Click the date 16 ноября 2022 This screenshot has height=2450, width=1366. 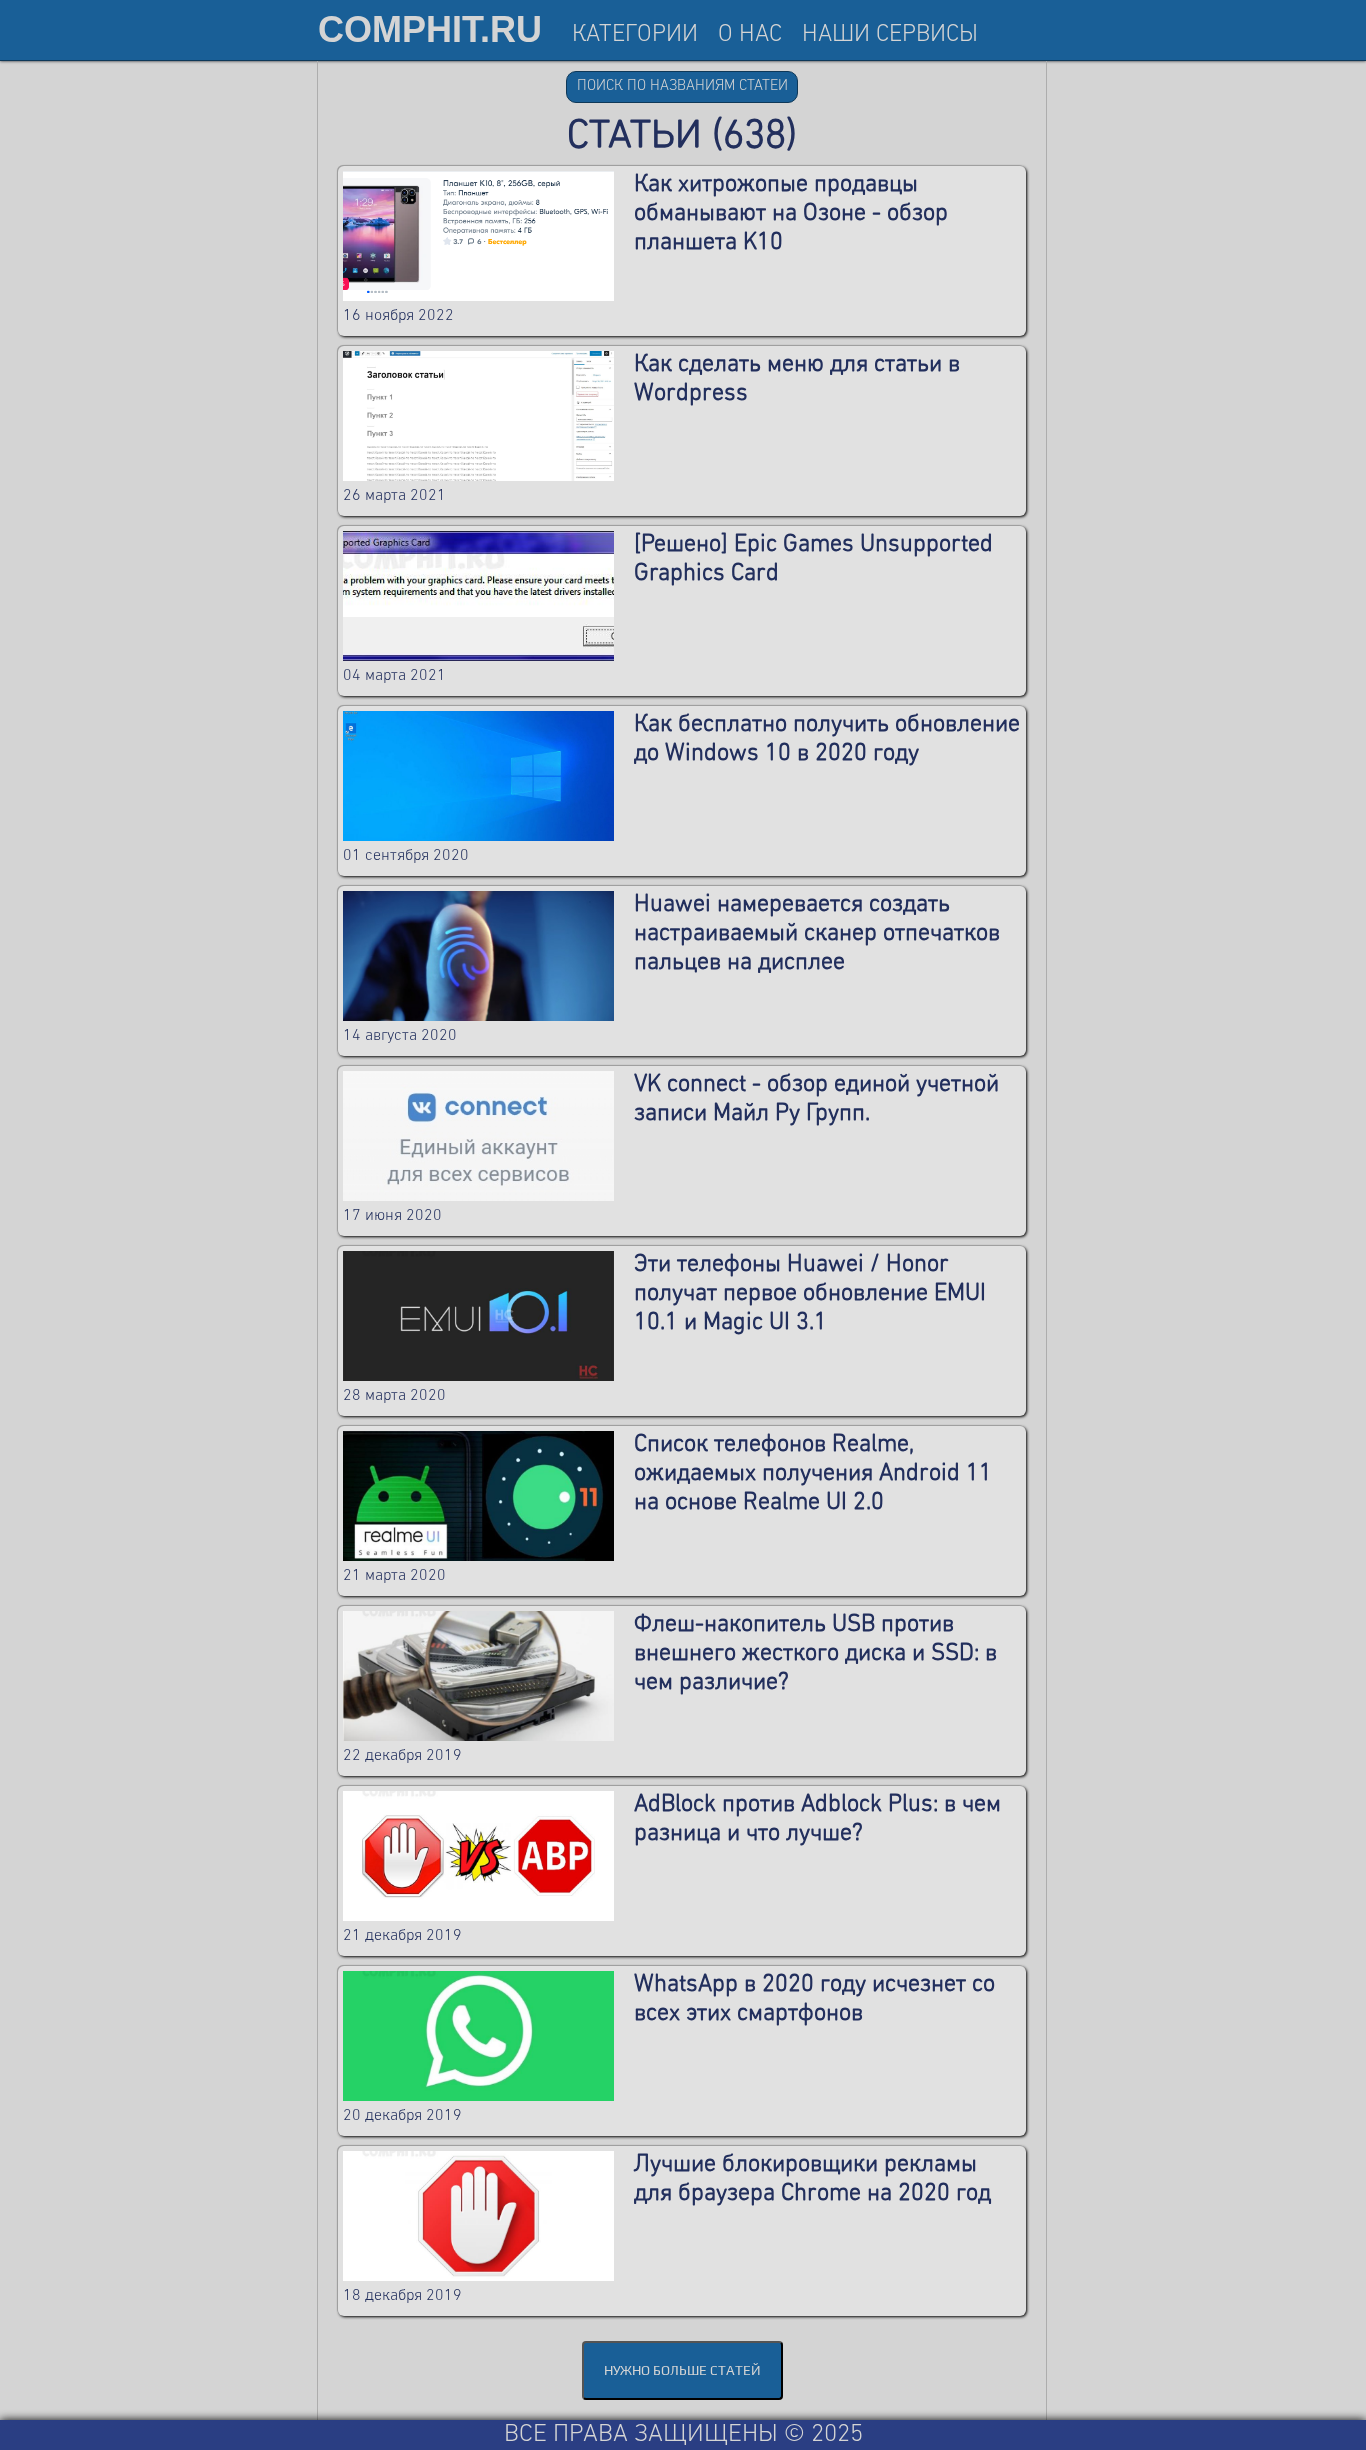pyautogui.click(x=398, y=315)
